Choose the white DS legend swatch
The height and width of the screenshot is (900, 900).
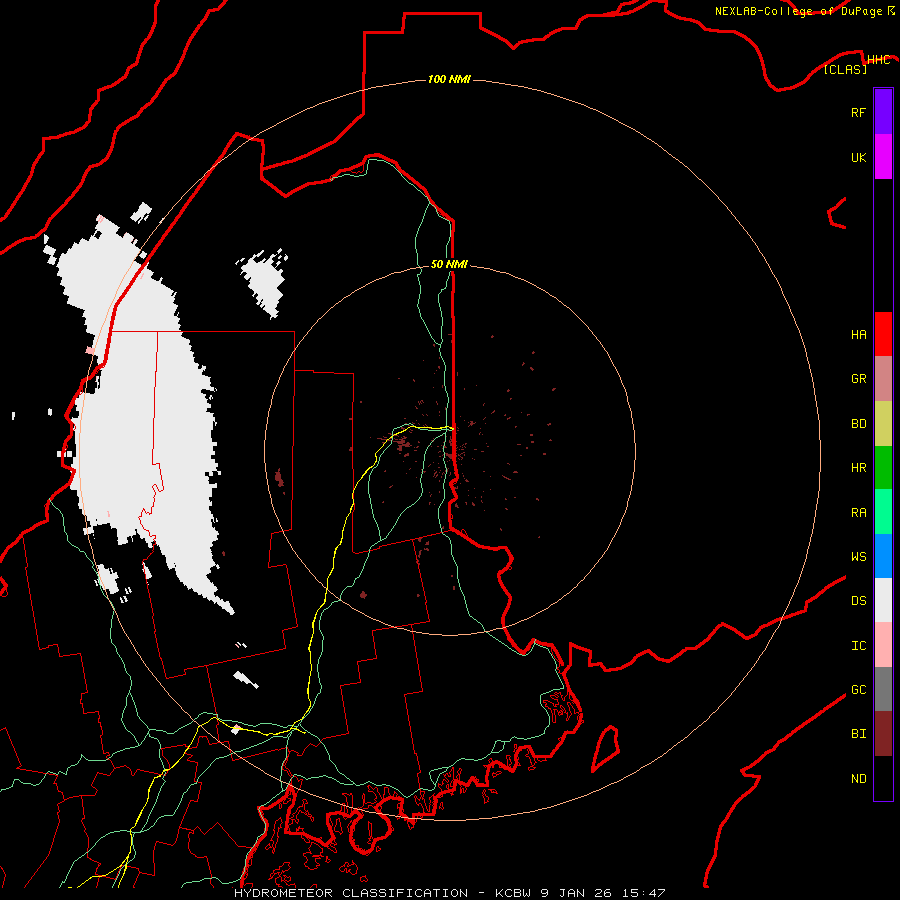[x=883, y=600]
